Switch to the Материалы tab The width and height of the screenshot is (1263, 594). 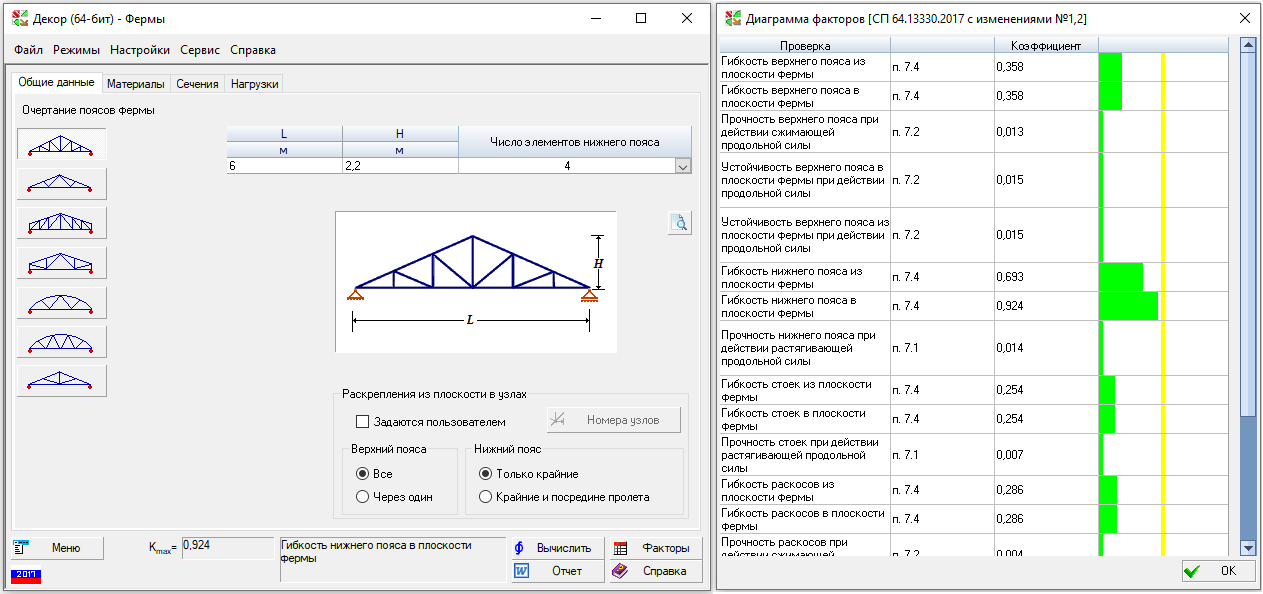pos(135,84)
